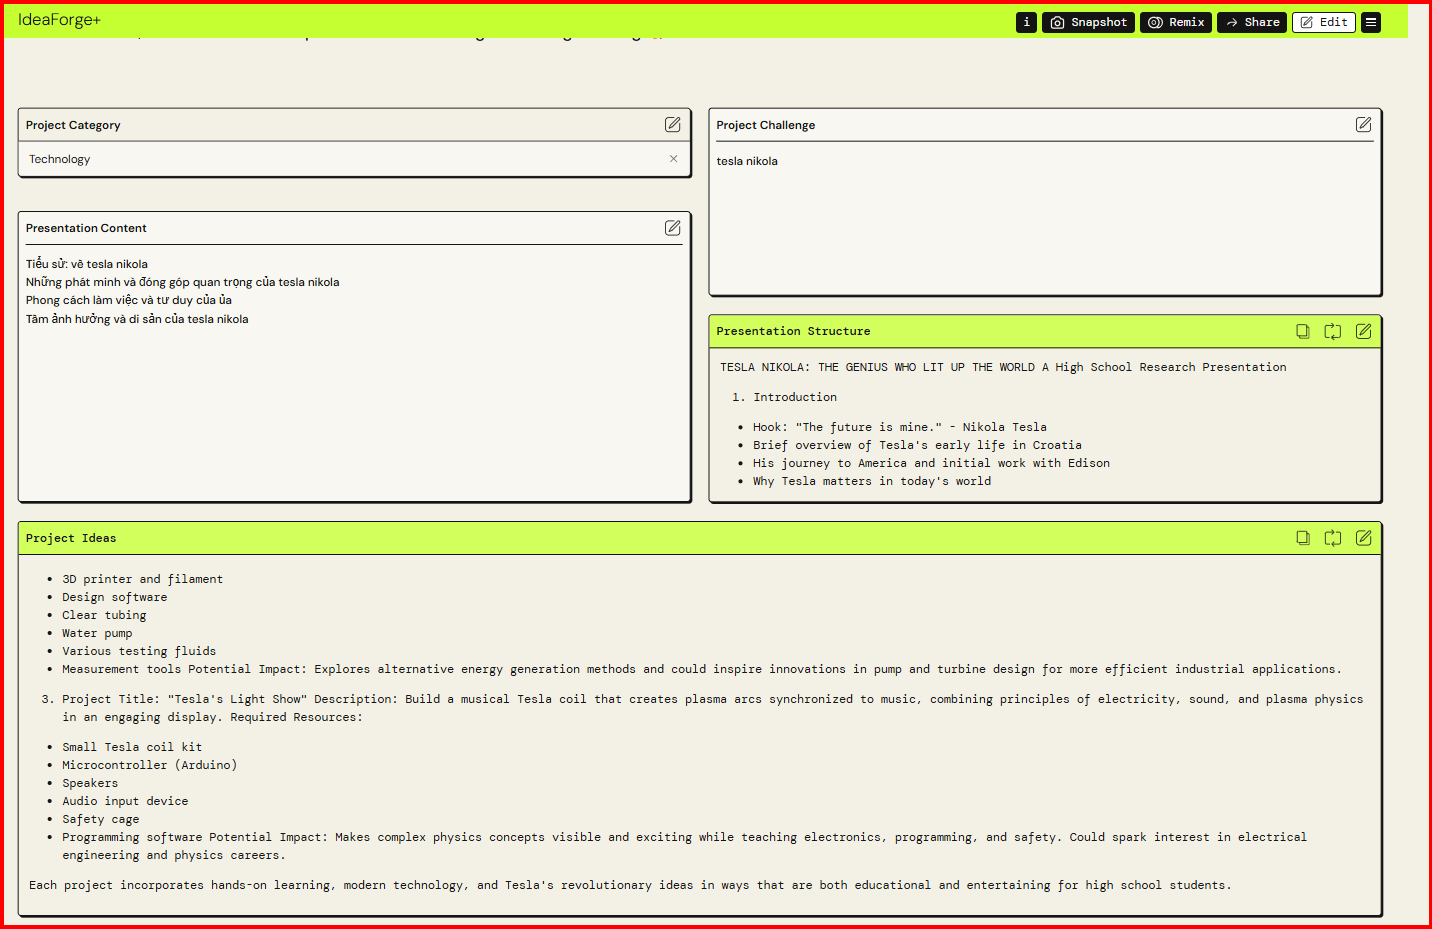Edit the Presentation Content card
Screen dimensions: 1432x929
tap(673, 228)
